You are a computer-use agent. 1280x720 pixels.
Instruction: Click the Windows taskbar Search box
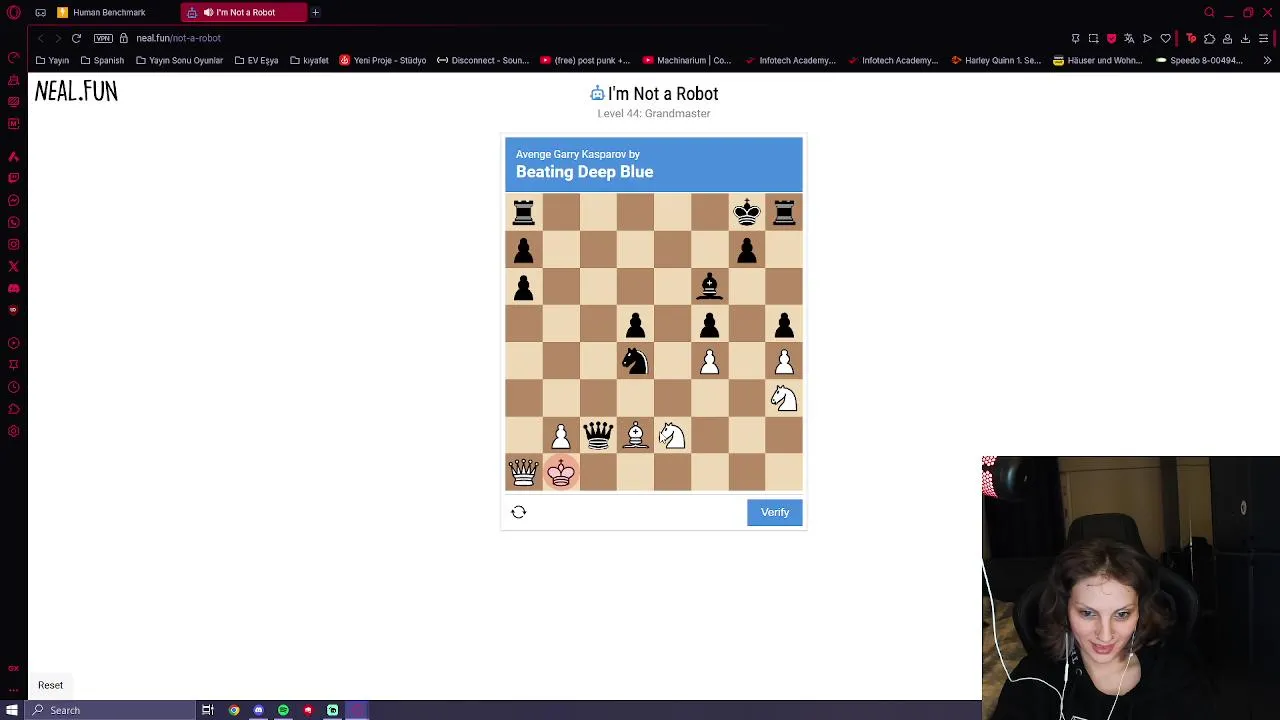pos(110,710)
